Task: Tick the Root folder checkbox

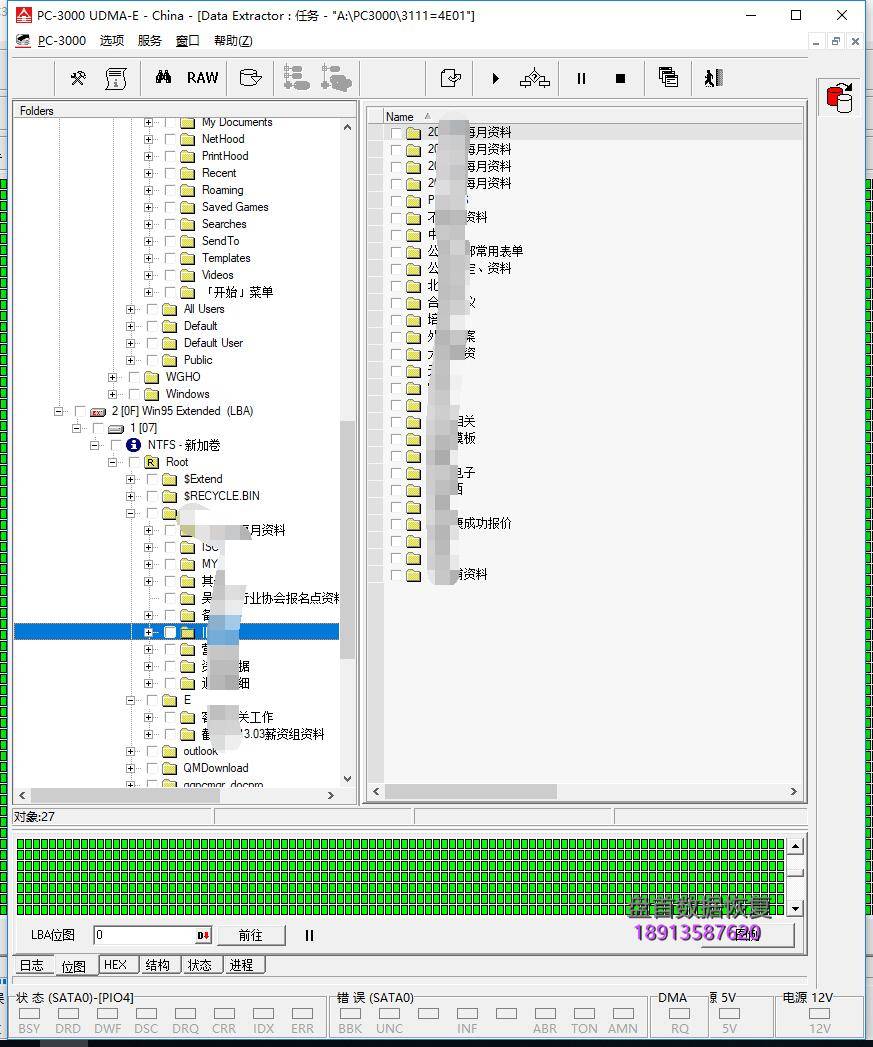Action: (134, 462)
